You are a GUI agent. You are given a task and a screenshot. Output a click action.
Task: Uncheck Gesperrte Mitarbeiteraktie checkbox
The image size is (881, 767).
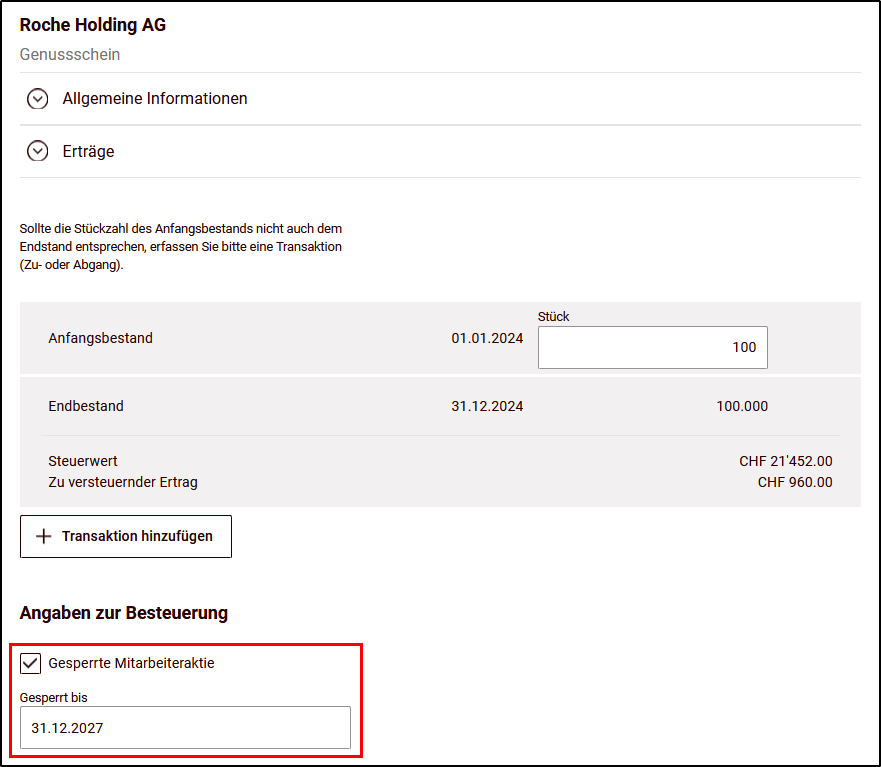pyautogui.click(x=30, y=663)
